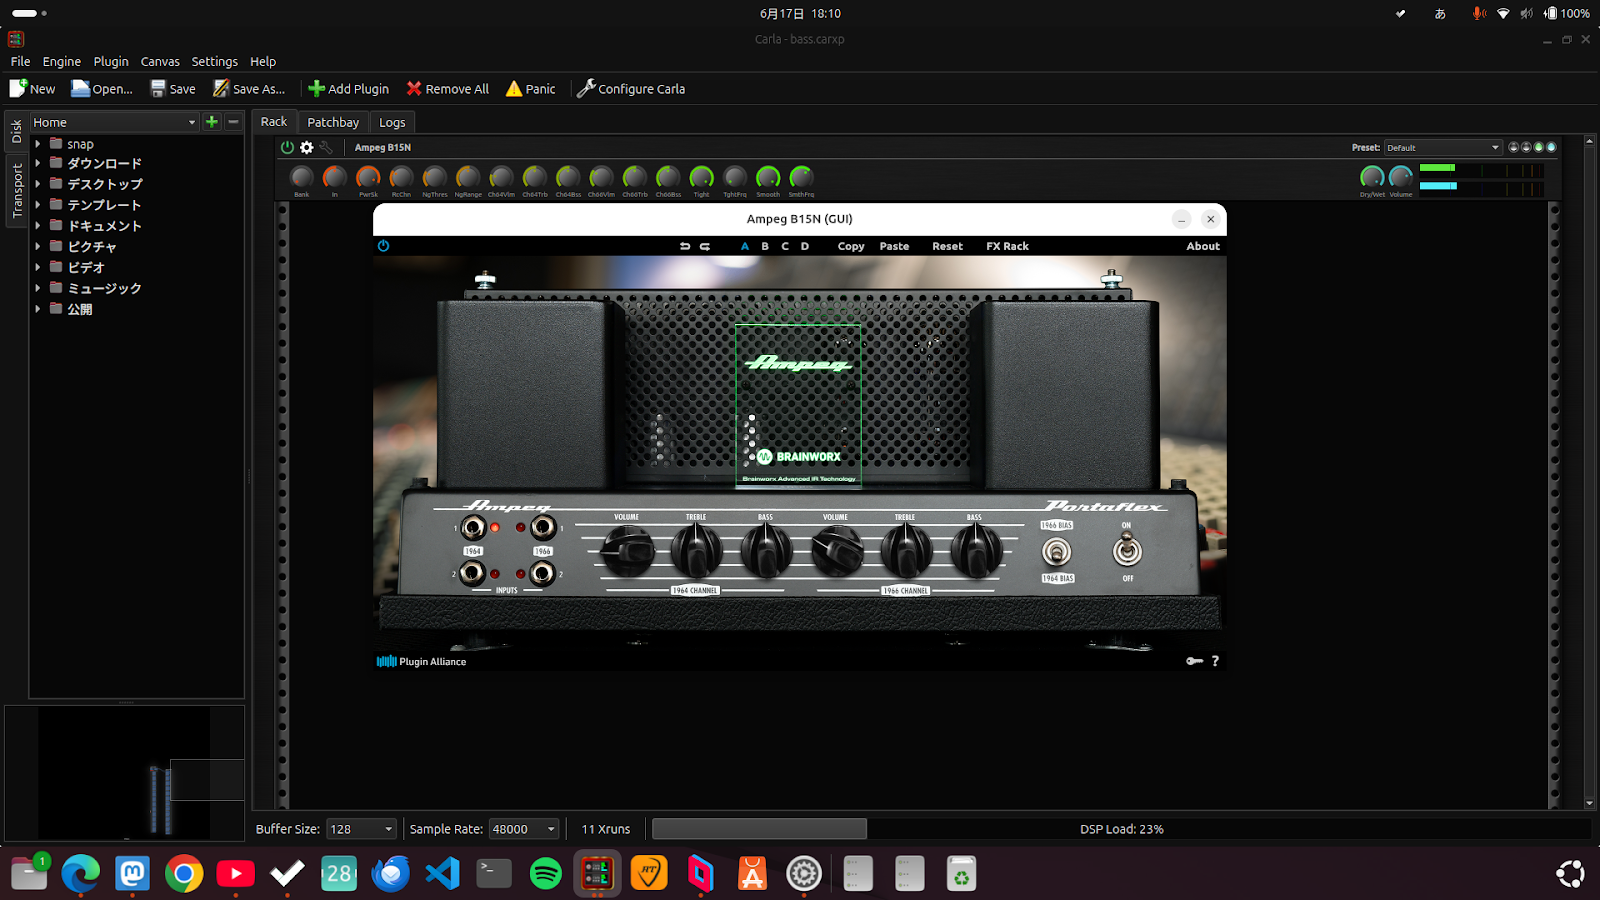Image resolution: width=1600 pixels, height=900 pixels.
Task: Expand the ダウンロード folder
Action: pyautogui.click(x=38, y=163)
